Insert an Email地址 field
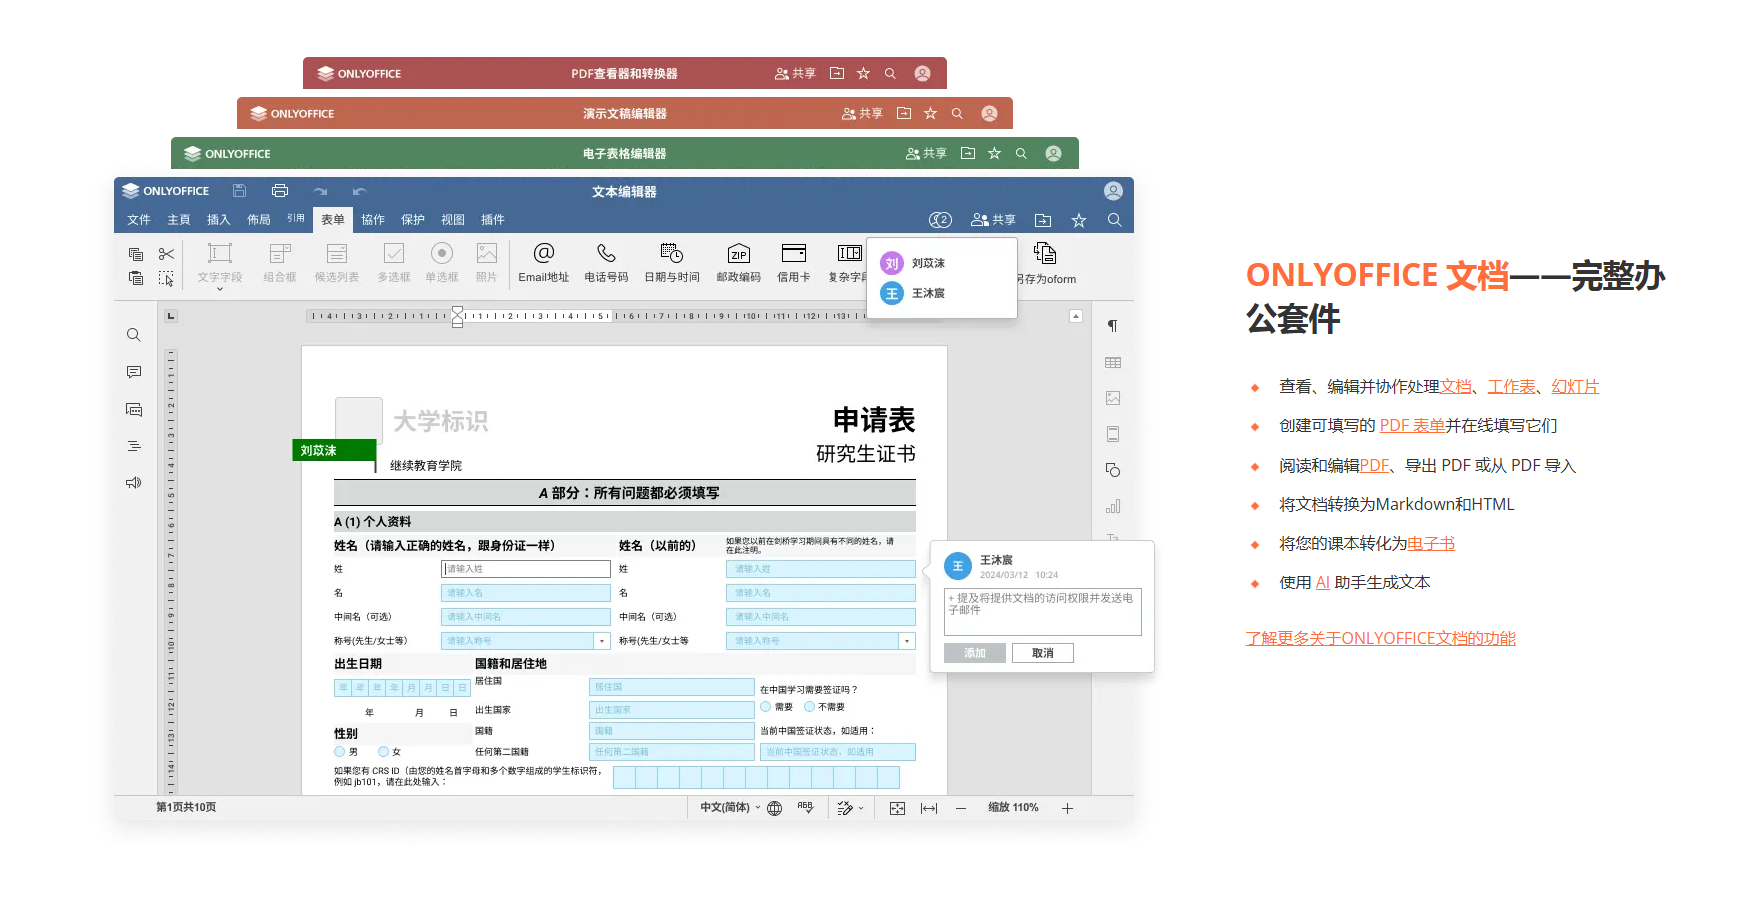Screen dimensions: 1741x912 click(x=543, y=263)
